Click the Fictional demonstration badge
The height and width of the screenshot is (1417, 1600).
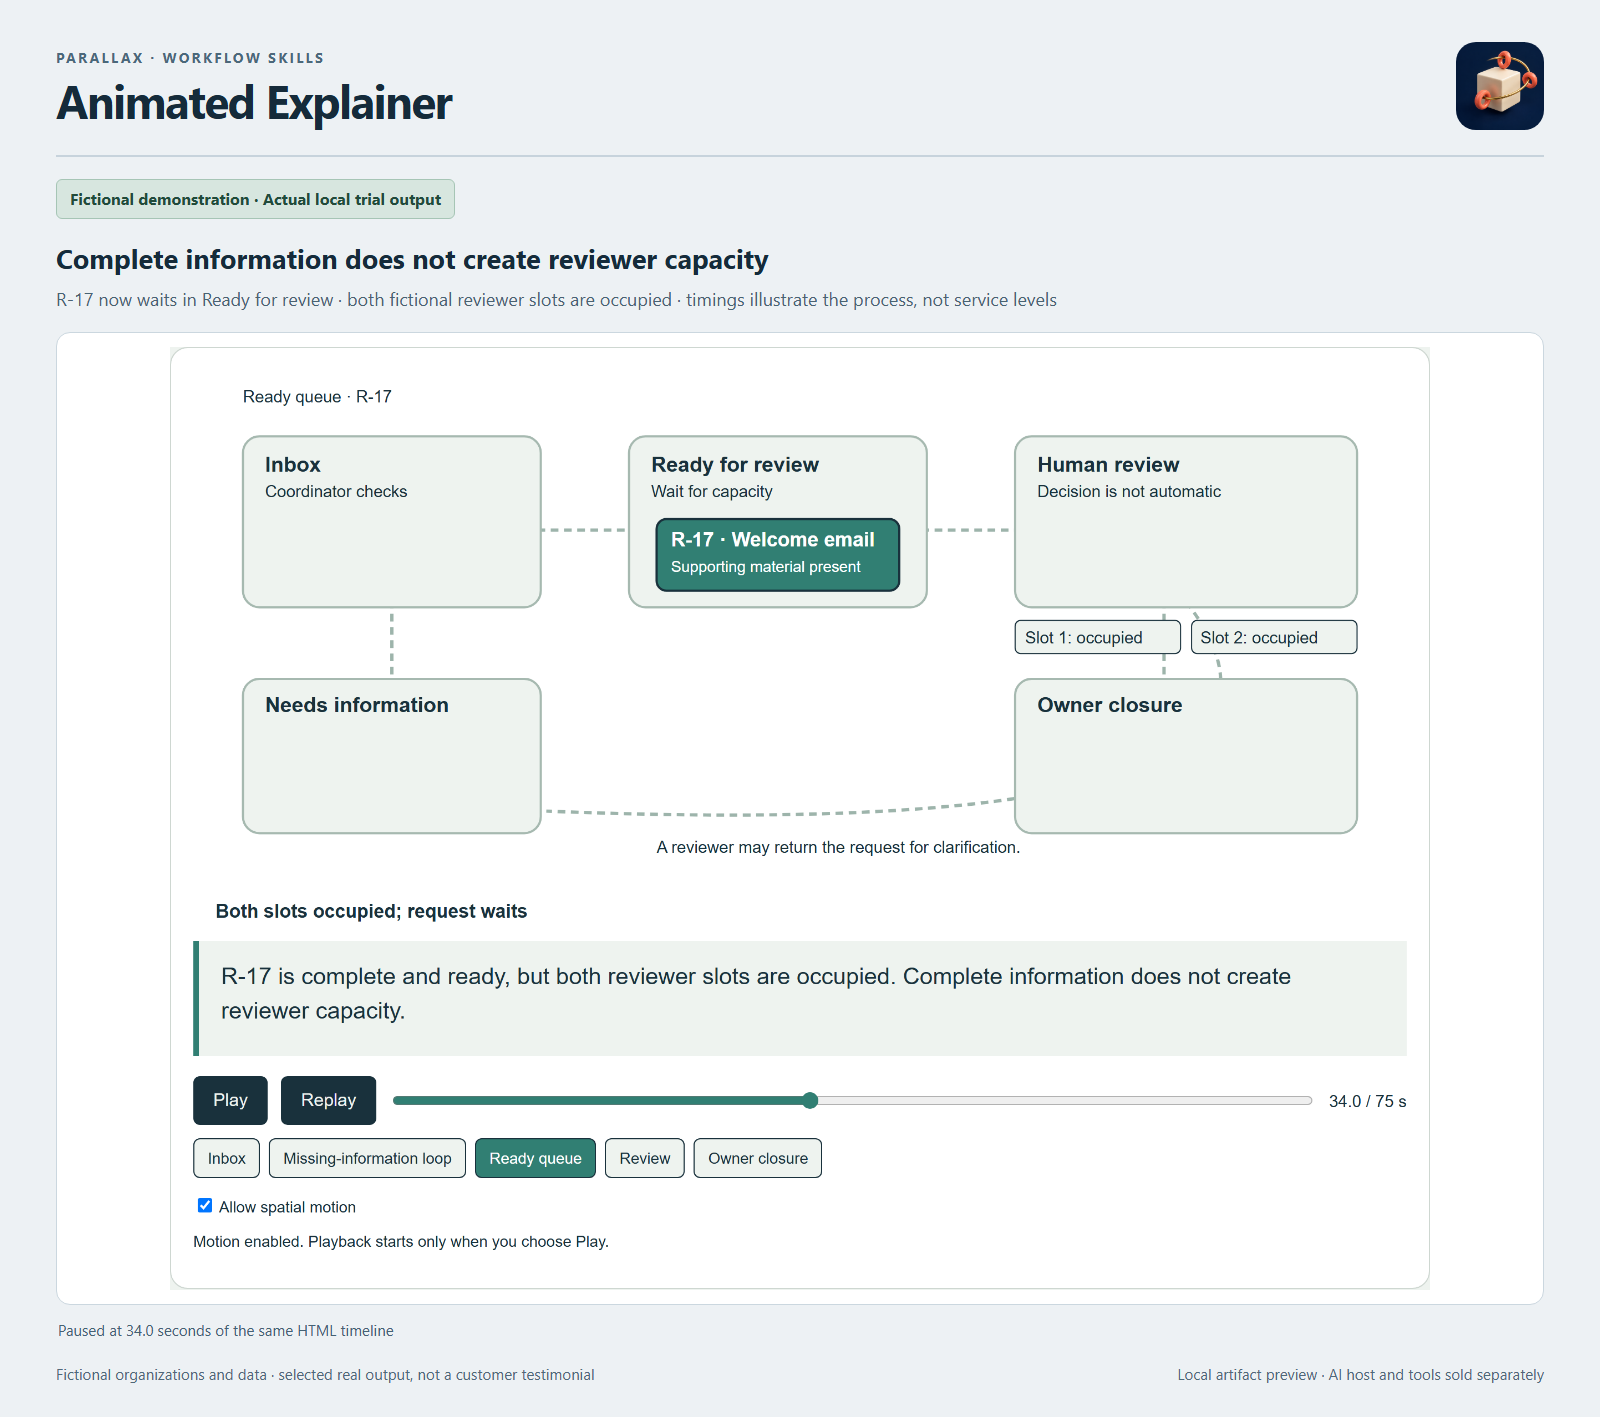[x=255, y=199]
